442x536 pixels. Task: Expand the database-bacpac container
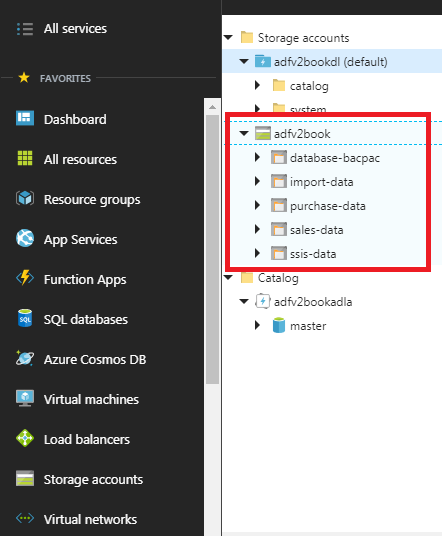(x=258, y=157)
